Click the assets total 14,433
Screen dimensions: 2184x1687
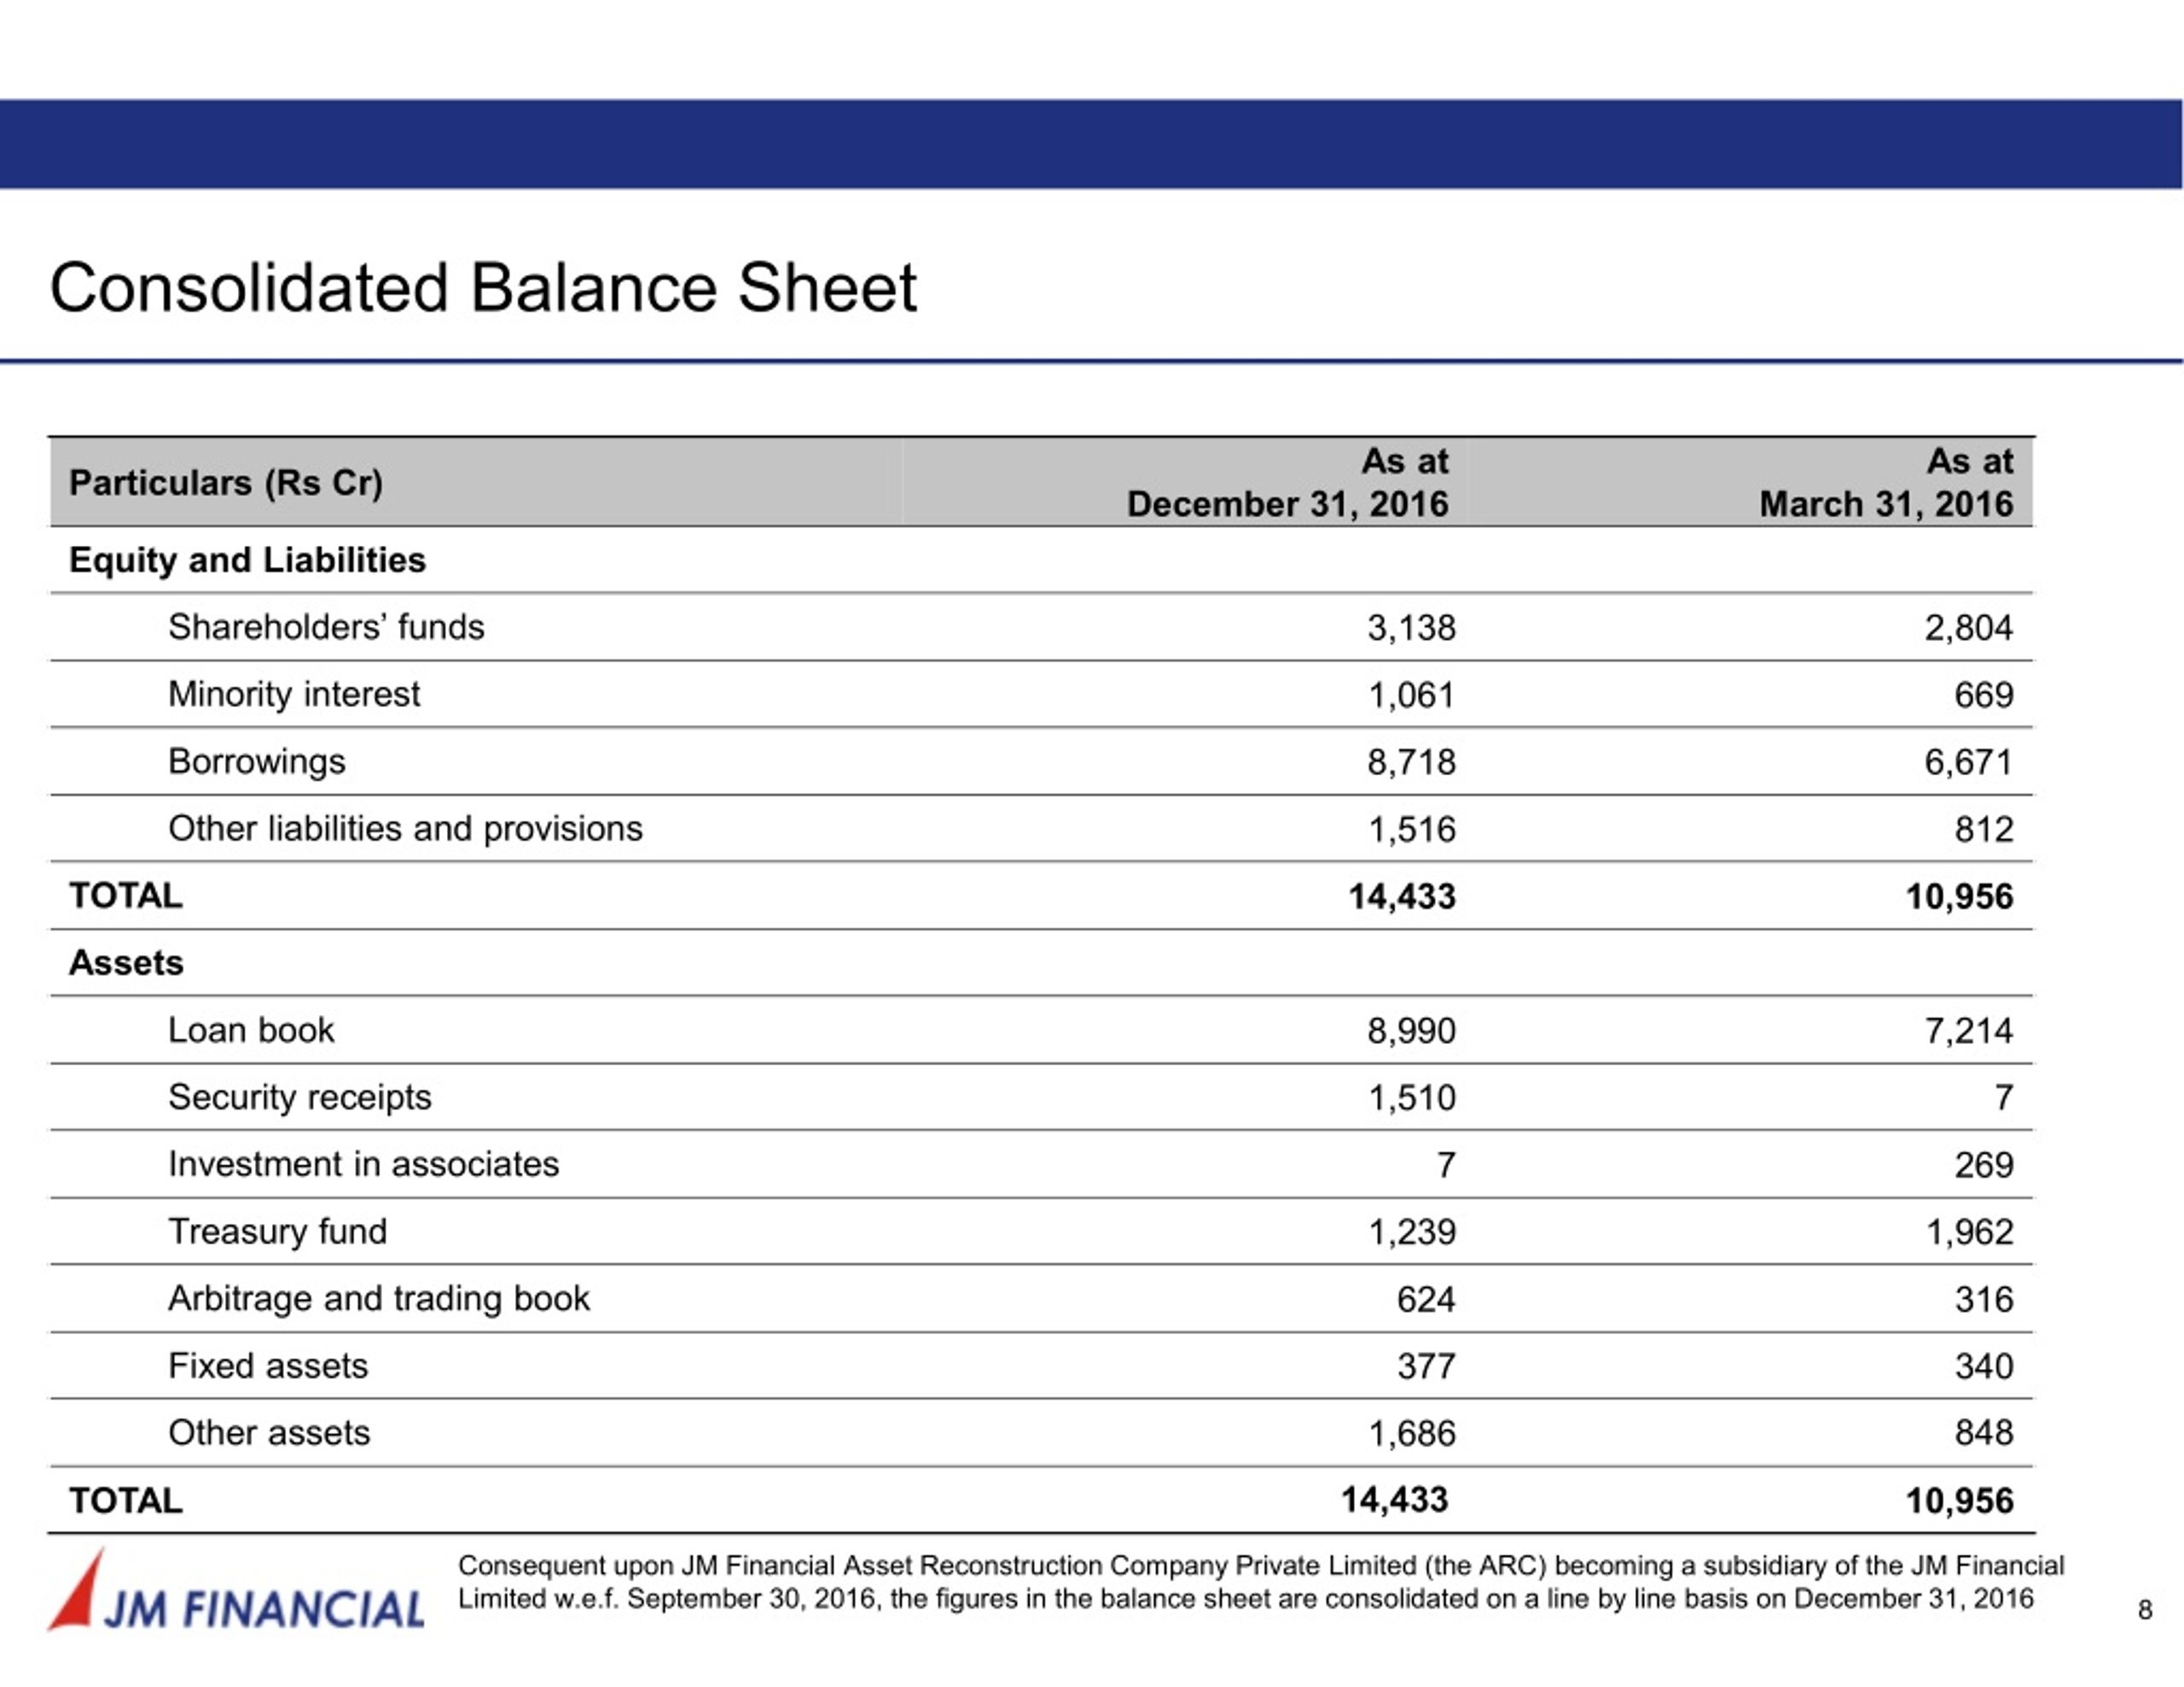pyautogui.click(x=1394, y=1500)
